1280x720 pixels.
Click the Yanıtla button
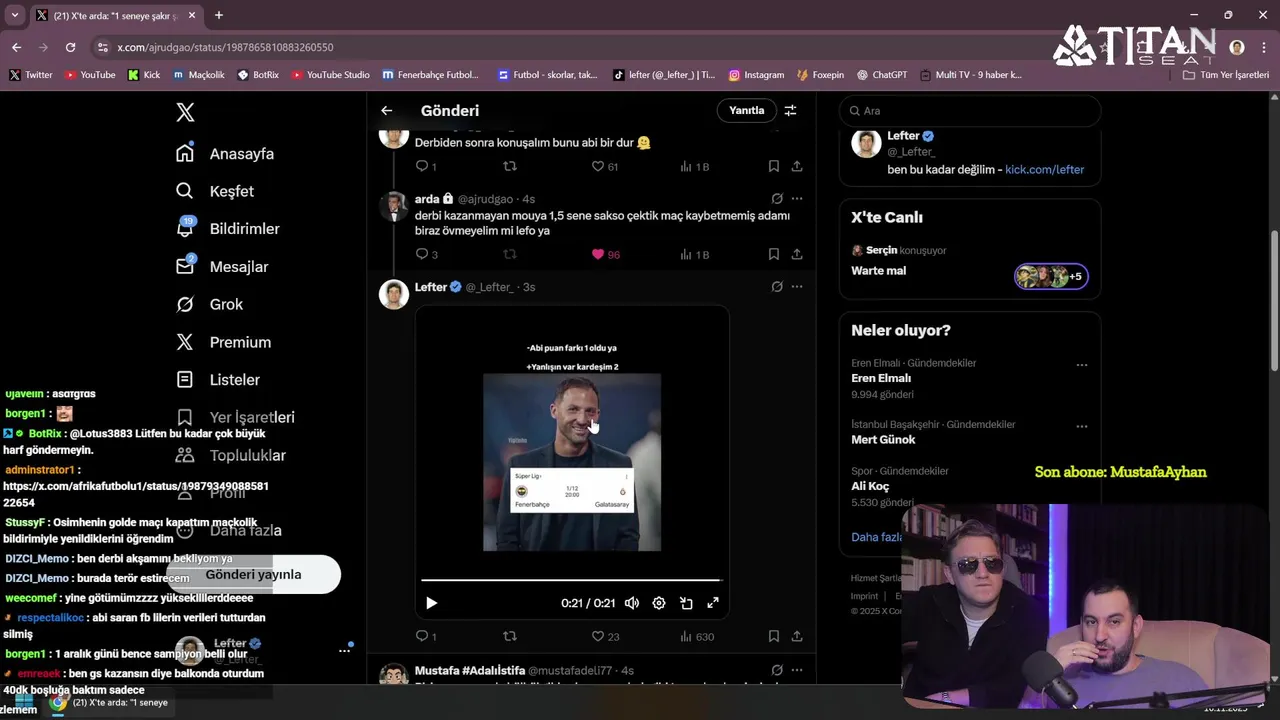click(746, 111)
